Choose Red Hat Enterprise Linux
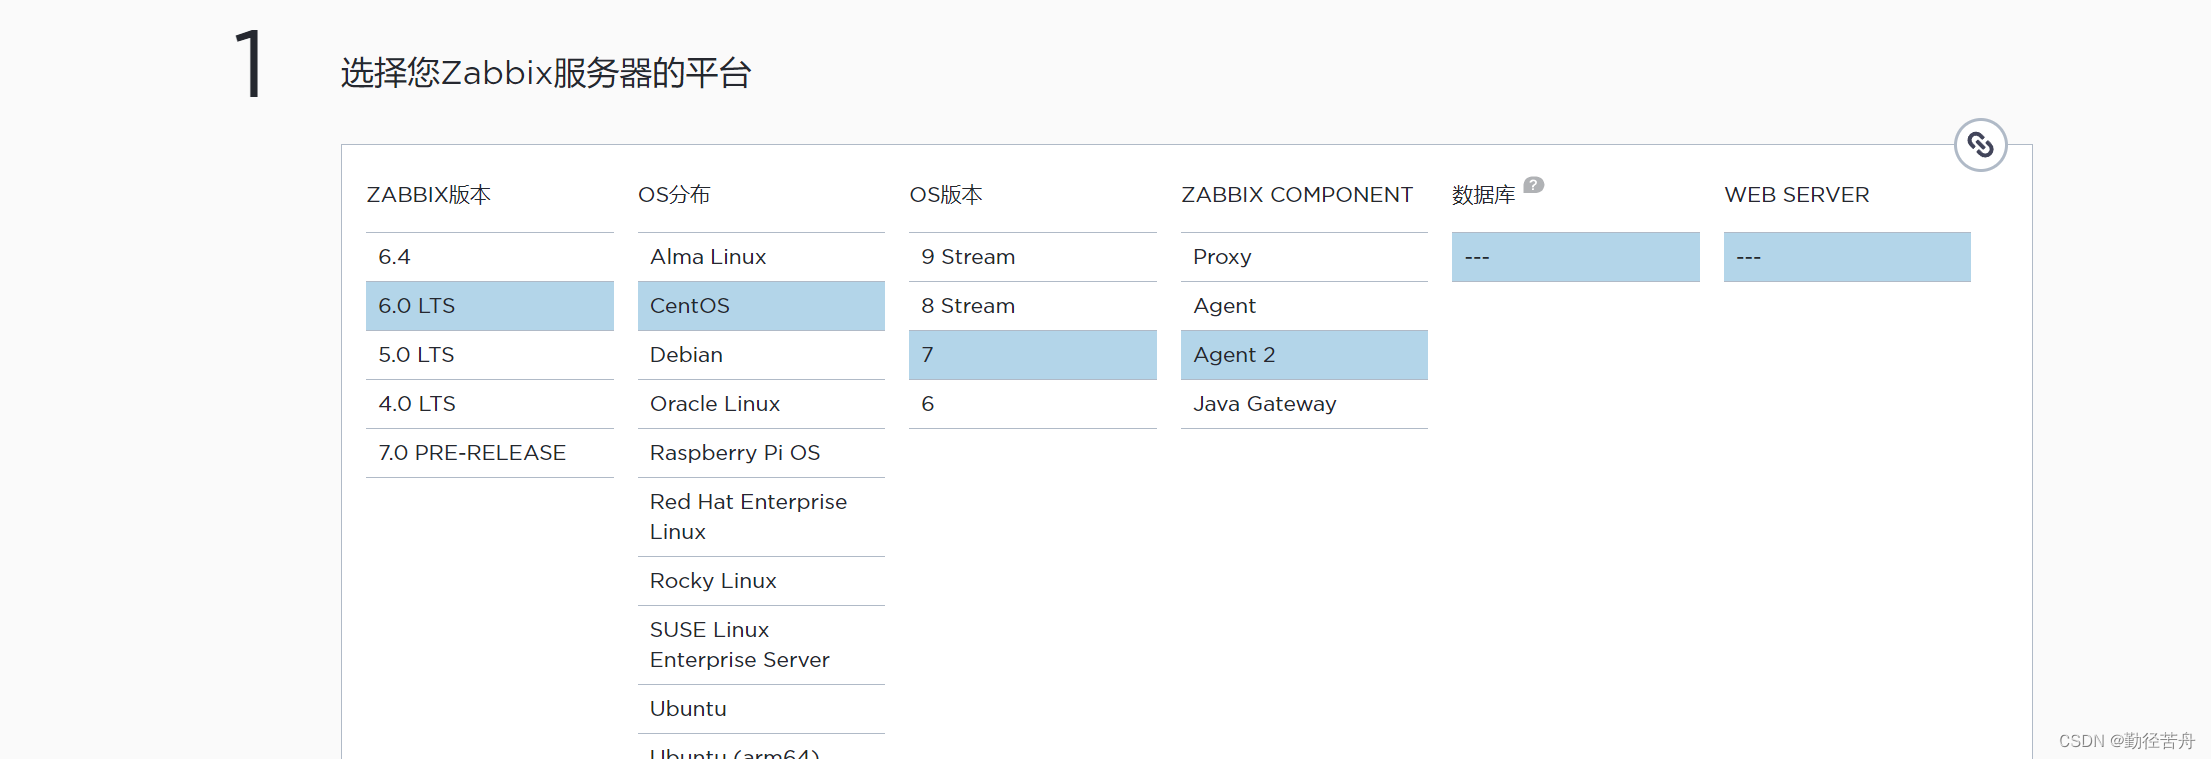This screenshot has width=2211, height=759. pos(761,517)
